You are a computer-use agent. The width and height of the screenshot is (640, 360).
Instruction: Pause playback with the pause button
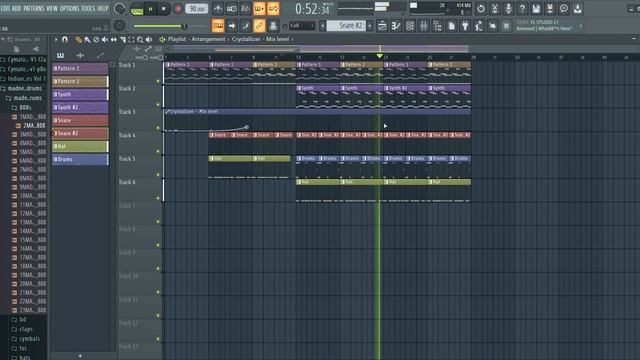[x=150, y=9]
